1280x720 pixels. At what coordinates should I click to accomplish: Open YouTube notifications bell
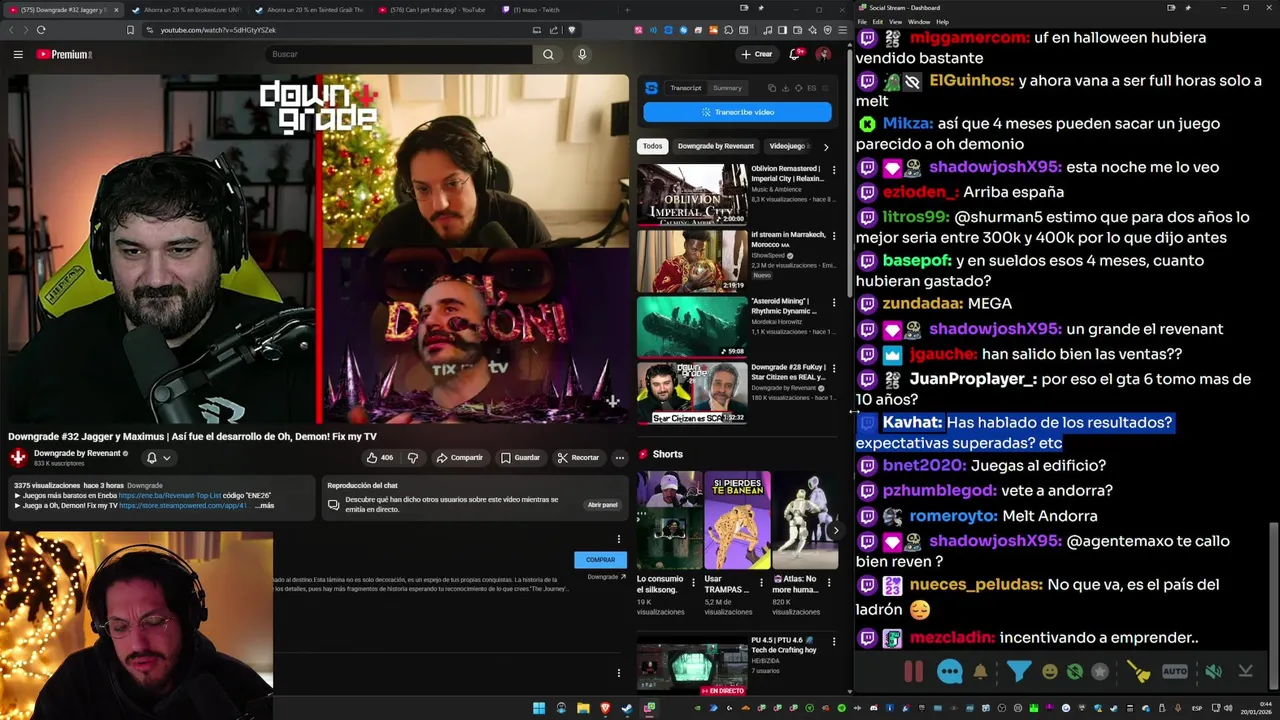click(x=795, y=54)
